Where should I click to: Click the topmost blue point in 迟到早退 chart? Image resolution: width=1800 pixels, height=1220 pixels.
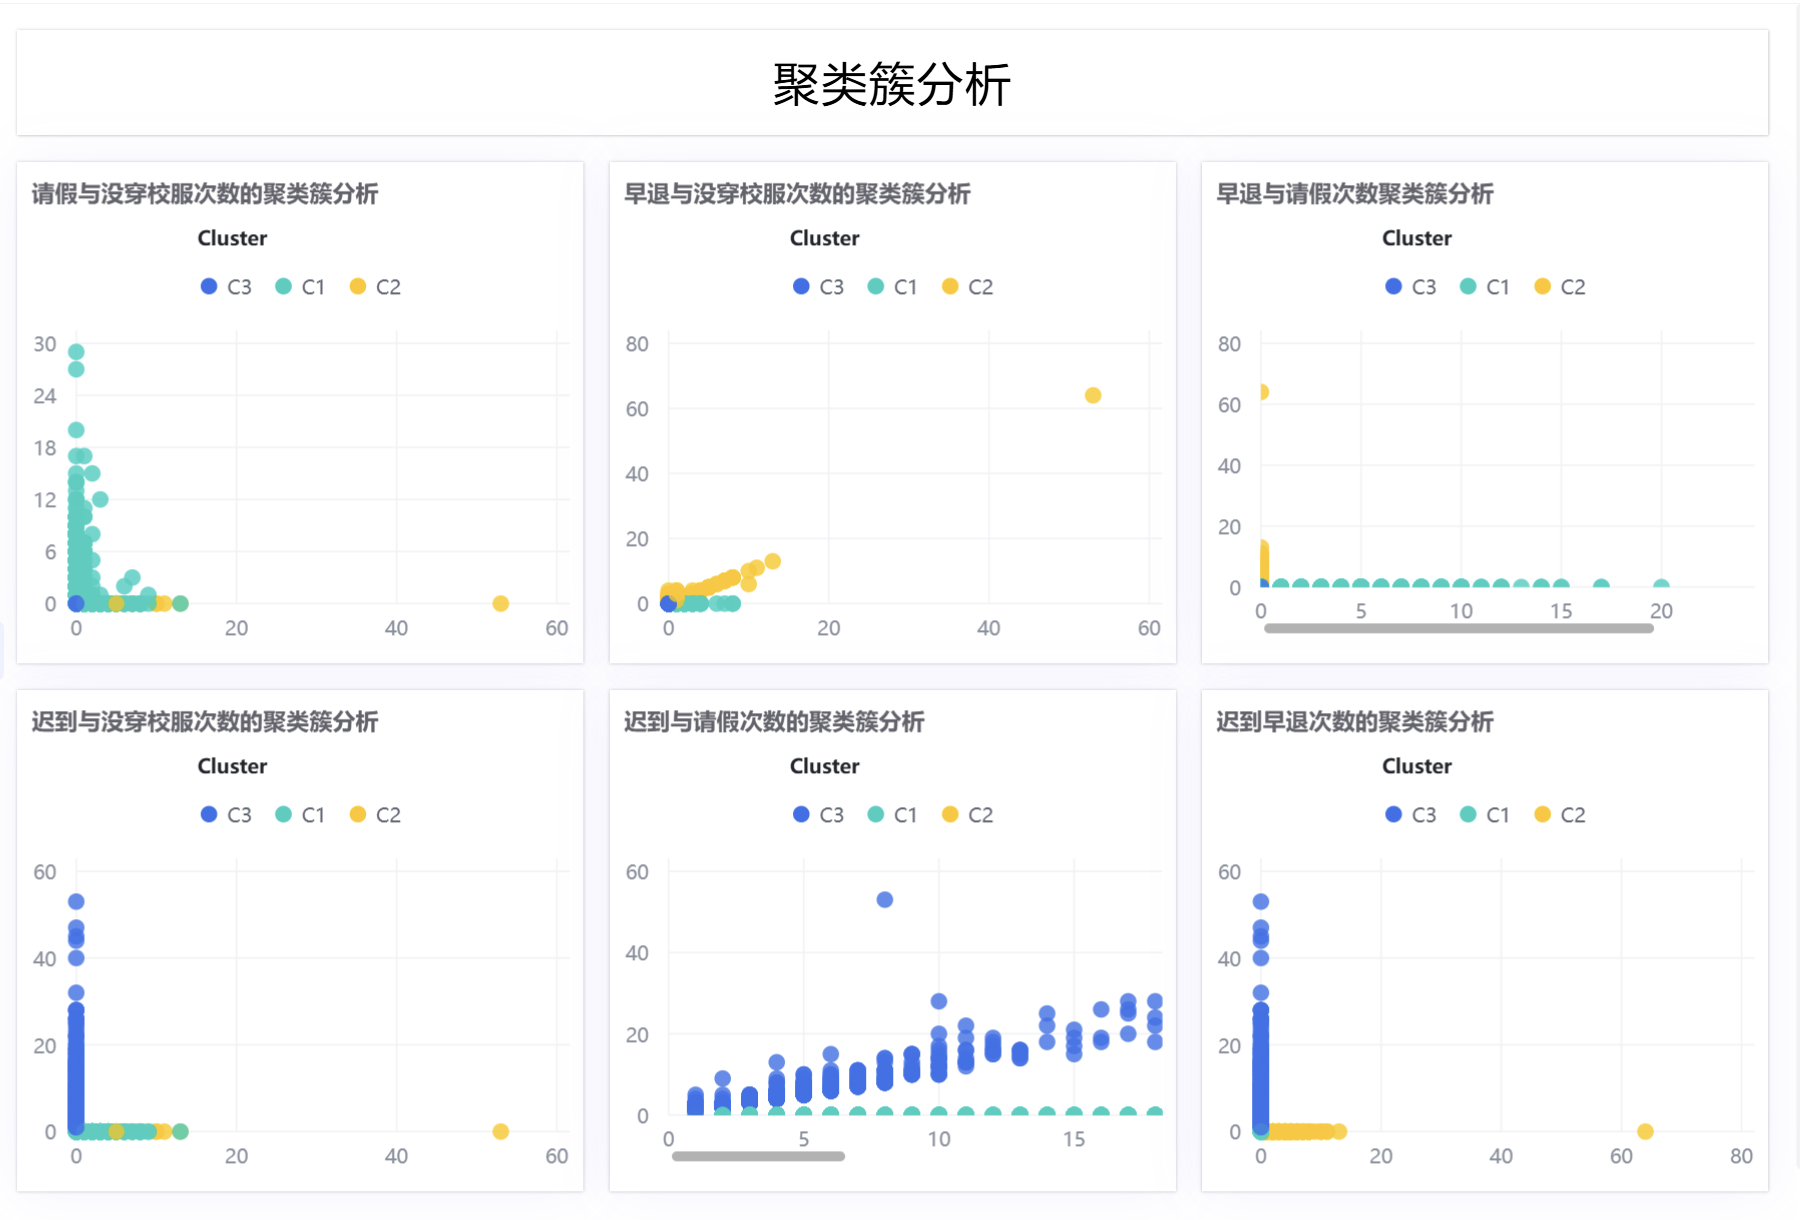(1261, 902)
